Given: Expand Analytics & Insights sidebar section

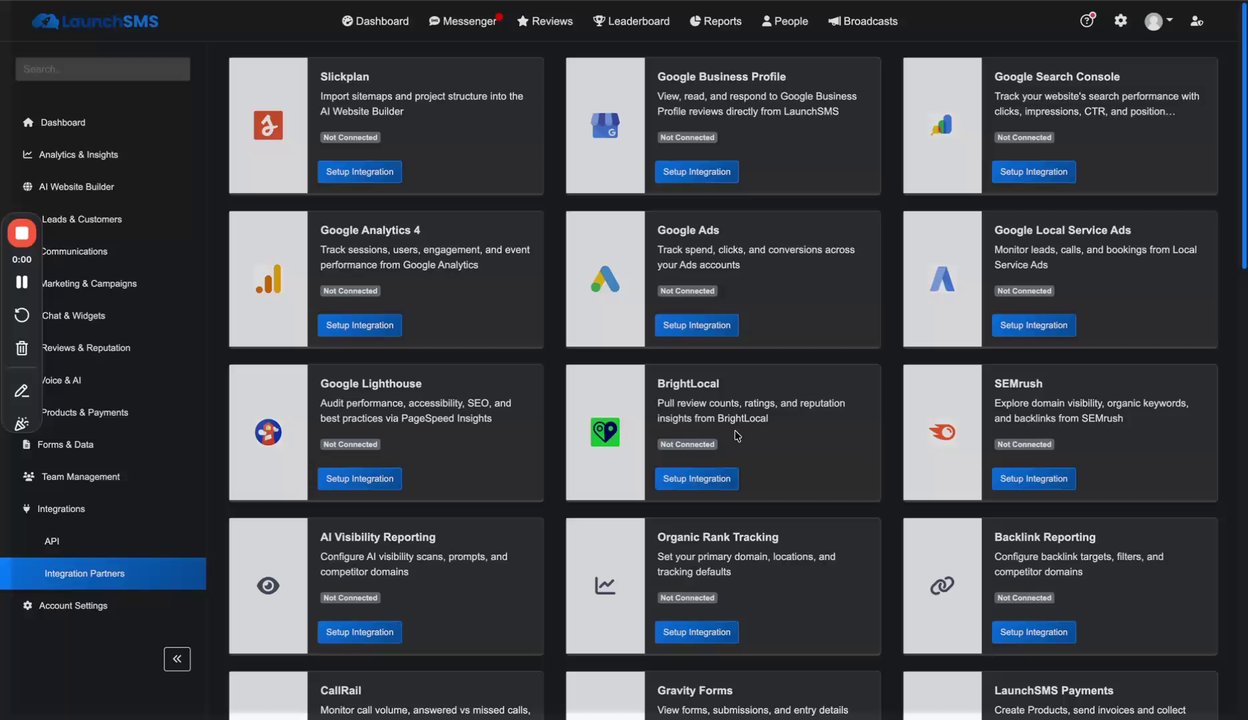Looking at the screenshot, I should coord(103,154).
